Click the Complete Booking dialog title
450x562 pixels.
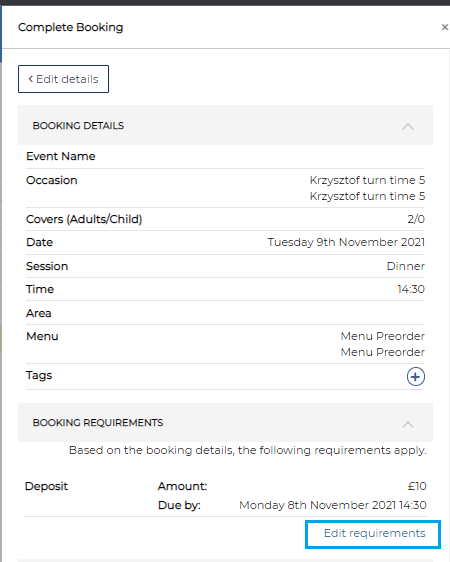tap(71, 27)
